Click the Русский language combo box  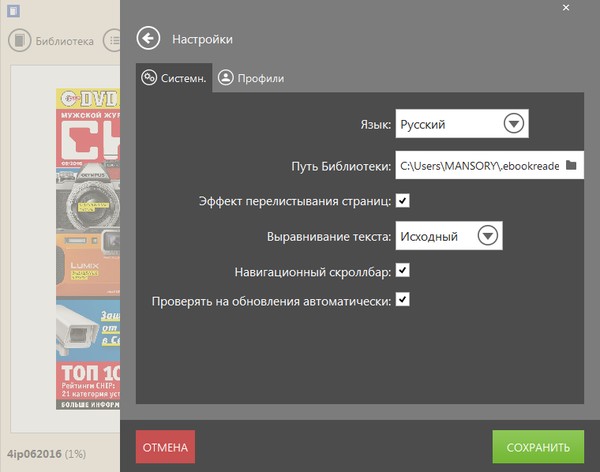coord(446,124)
